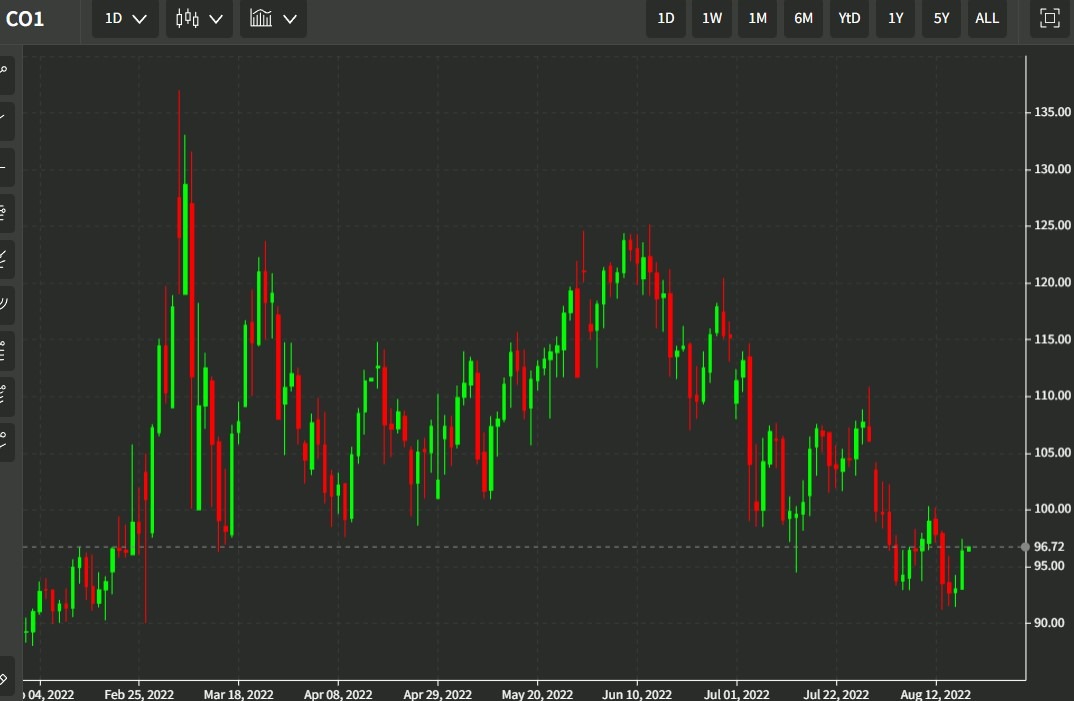The image size is (1074, 701).
Task: Expand the 1D interval dropdown
Action: point(125,19)
